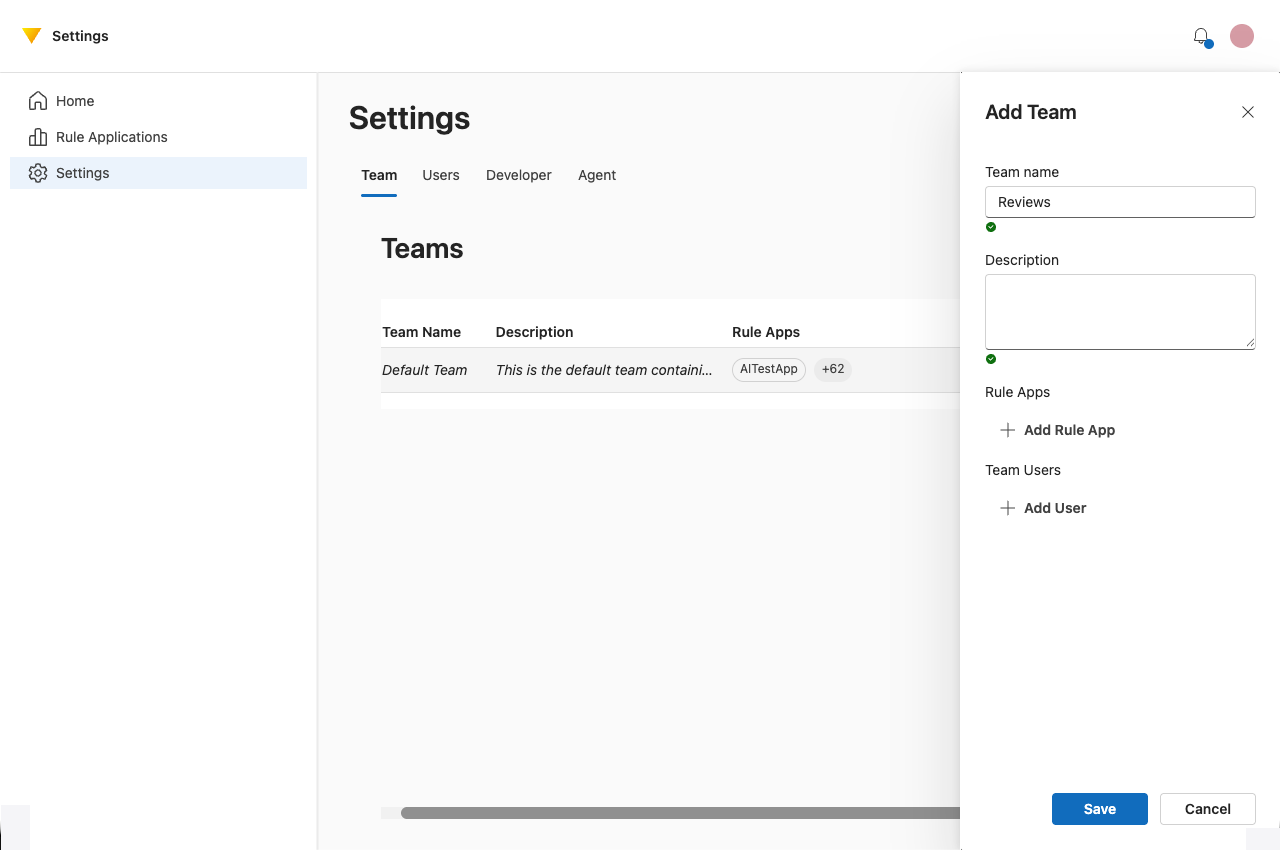Save the new Reviews team

(x=1099, y=809)
